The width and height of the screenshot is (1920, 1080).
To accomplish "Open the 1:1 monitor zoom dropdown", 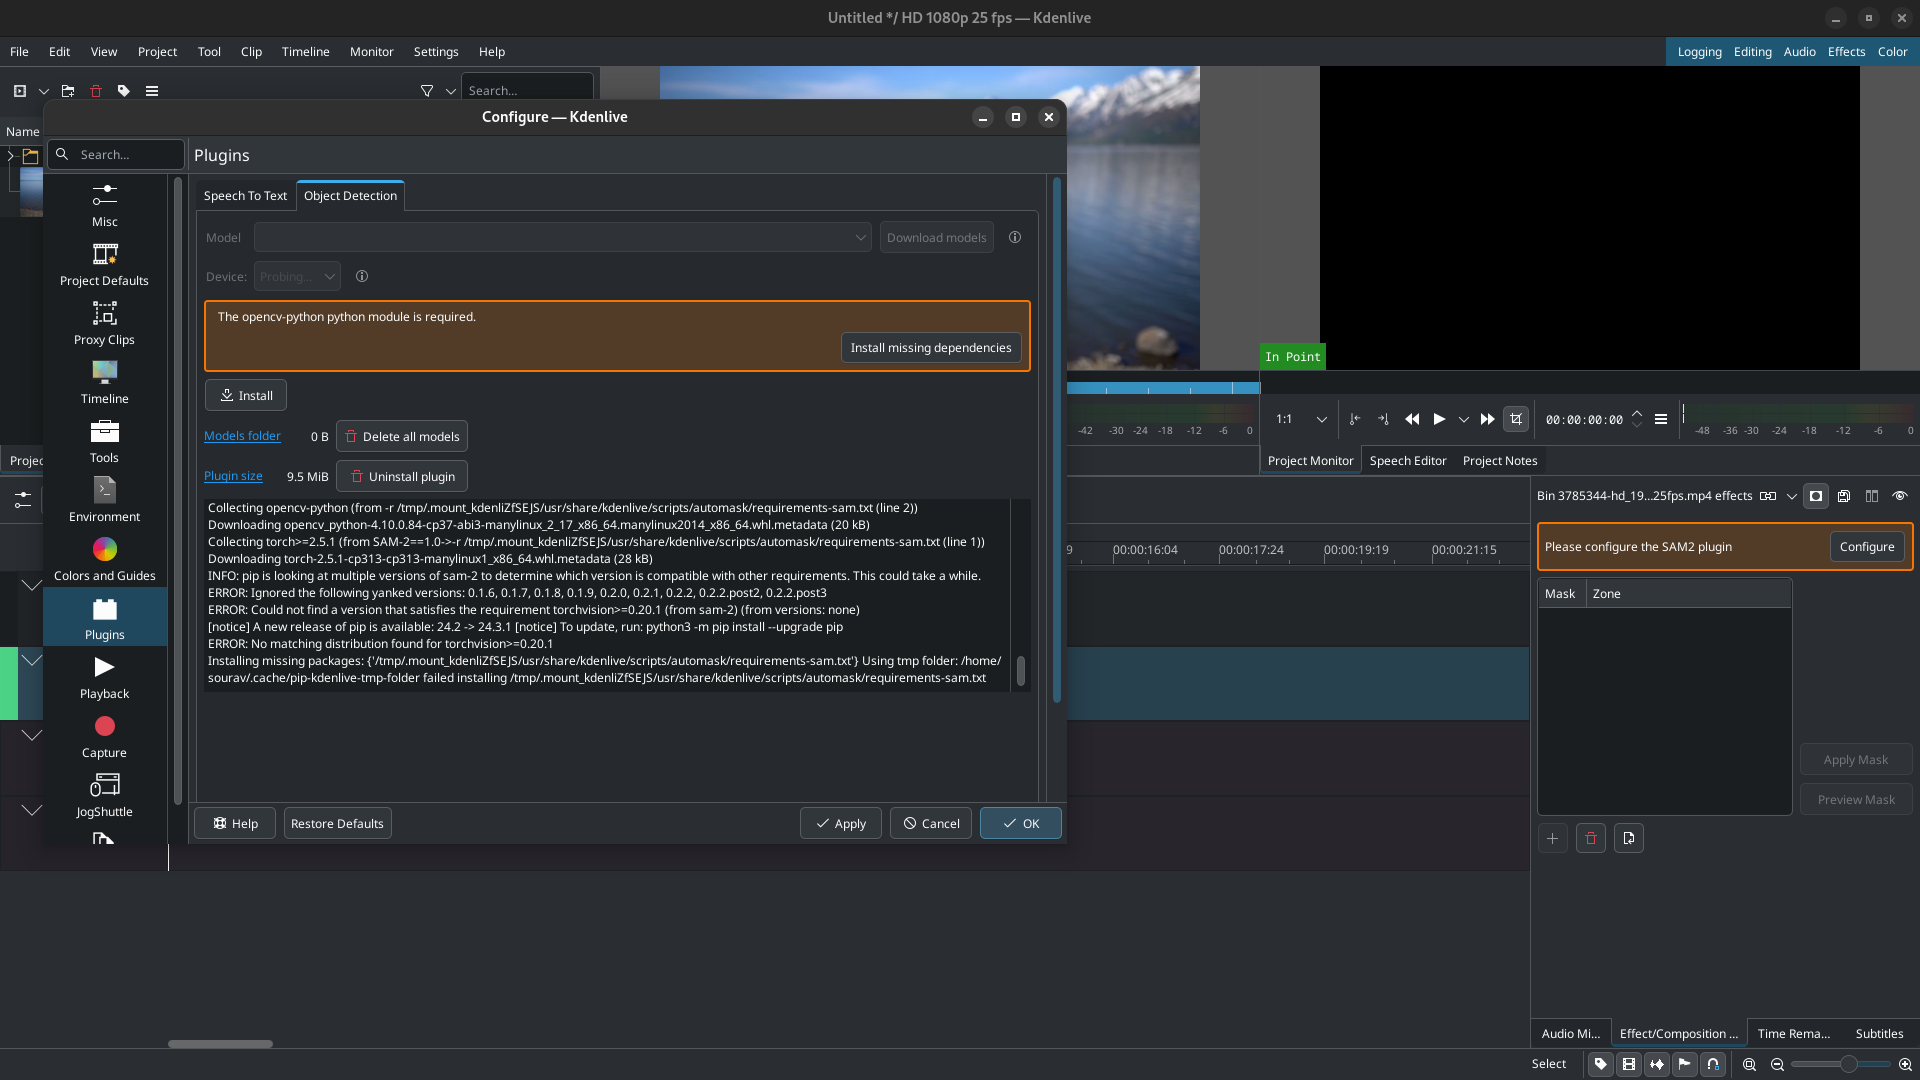I will tap(1299, 419).
